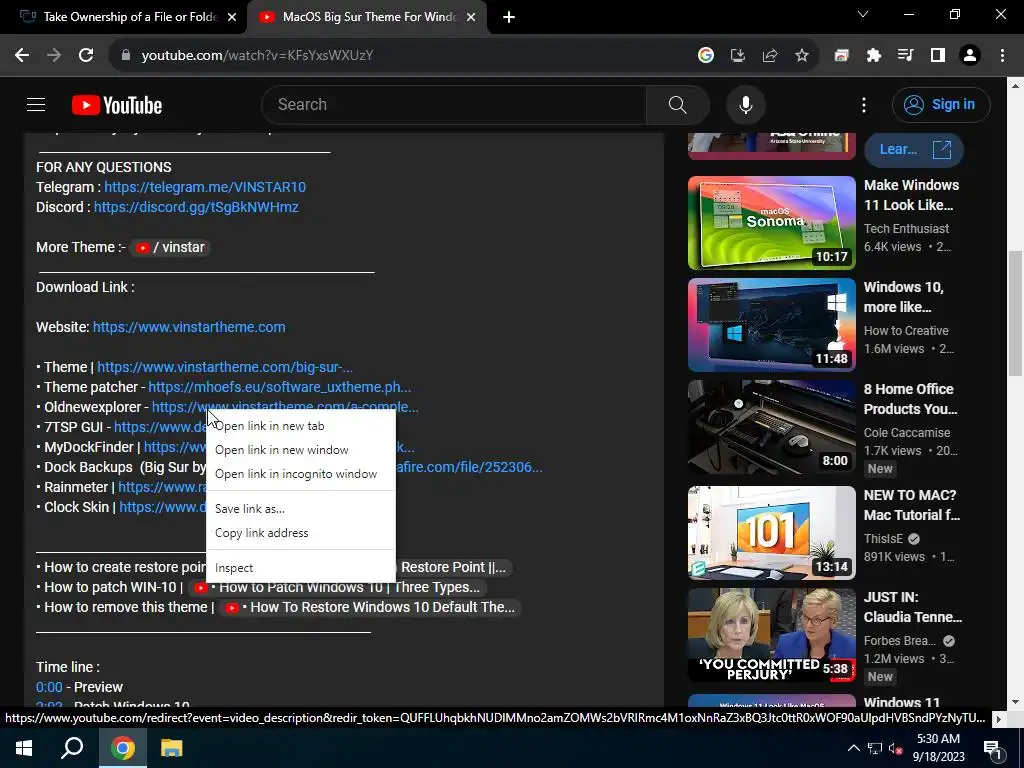
Task: Click the Google icon in address bar
Action: (705, 56)
